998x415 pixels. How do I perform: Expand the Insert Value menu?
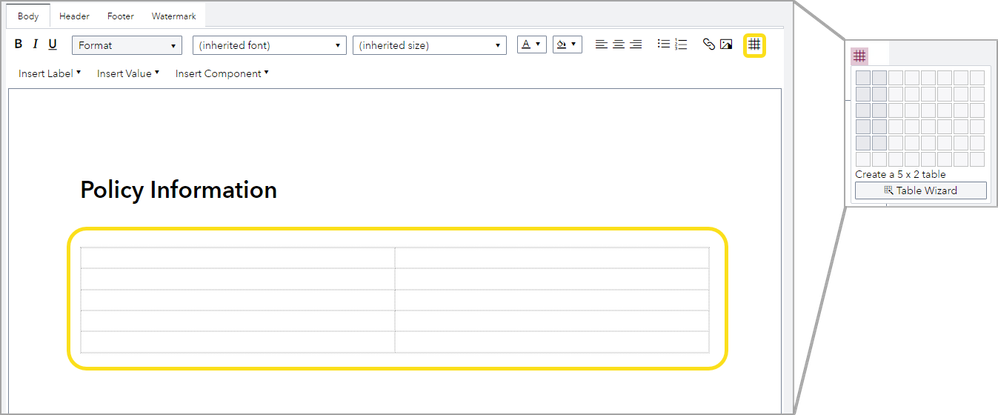(x=128, y=73)
